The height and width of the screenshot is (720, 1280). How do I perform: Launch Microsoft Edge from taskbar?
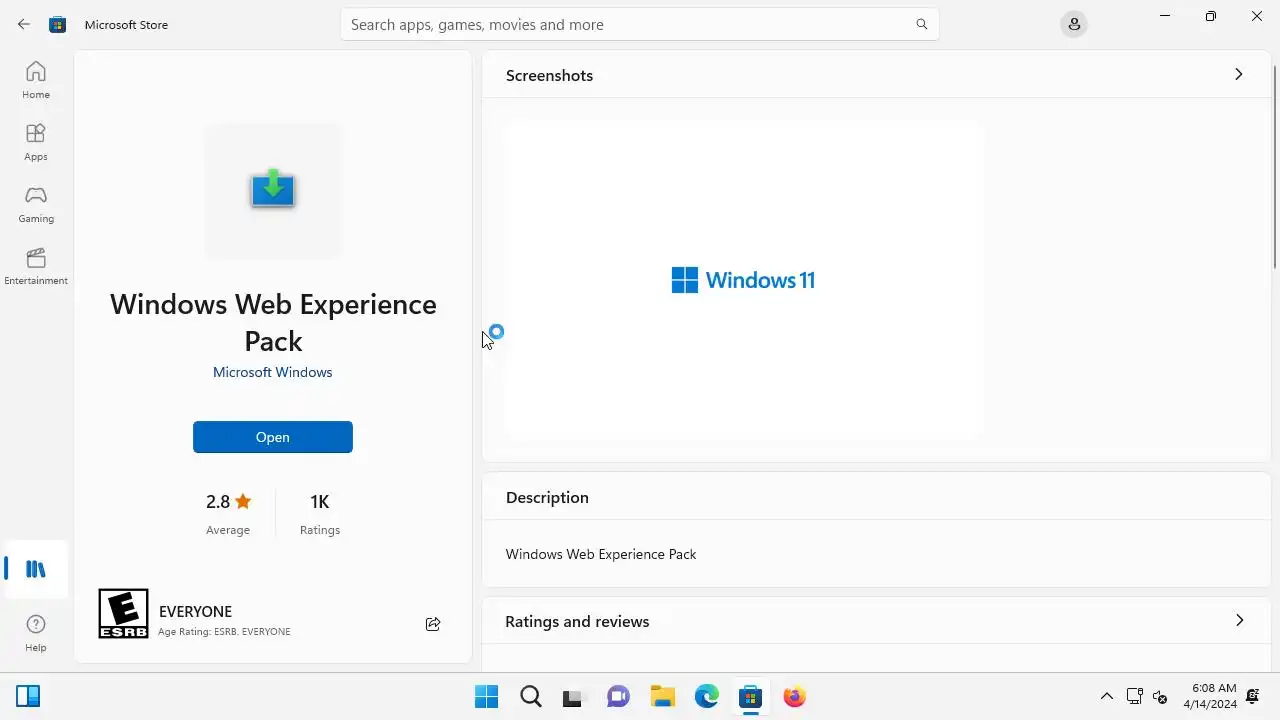click(x=706, y=696)
